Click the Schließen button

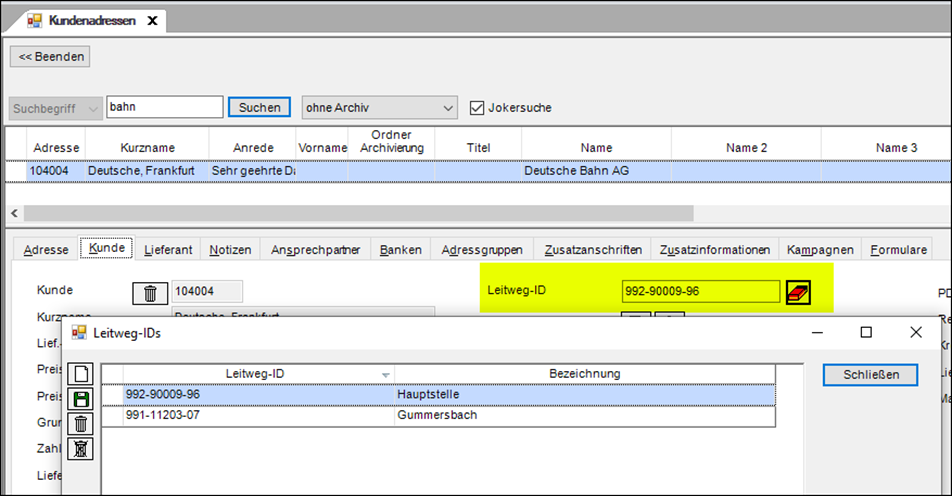tap(869, 374)
